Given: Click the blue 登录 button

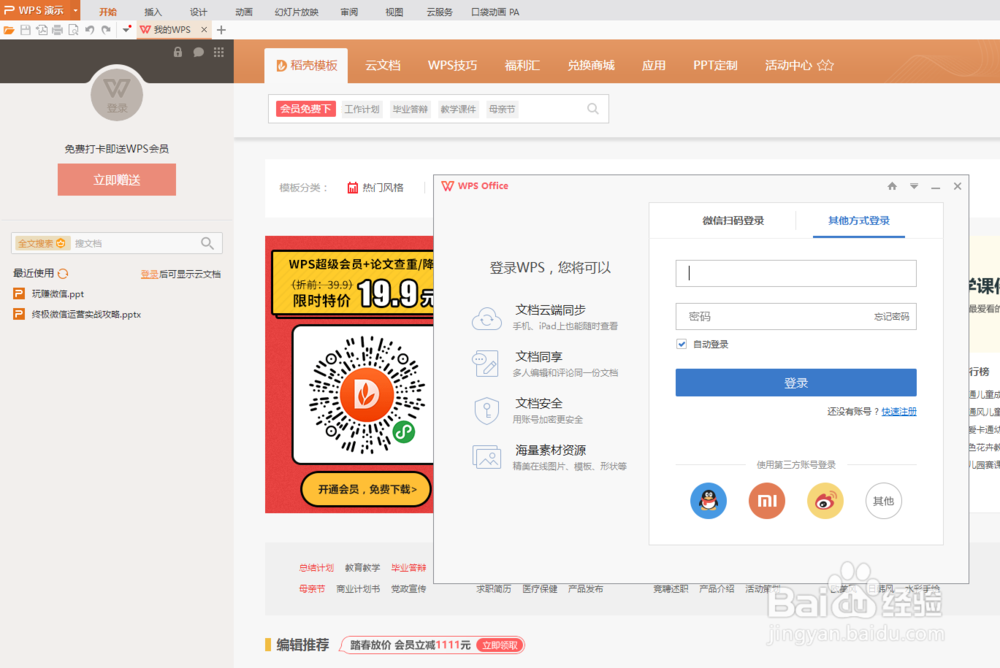Looking at the screenshot, I should [x=796, y=383].
